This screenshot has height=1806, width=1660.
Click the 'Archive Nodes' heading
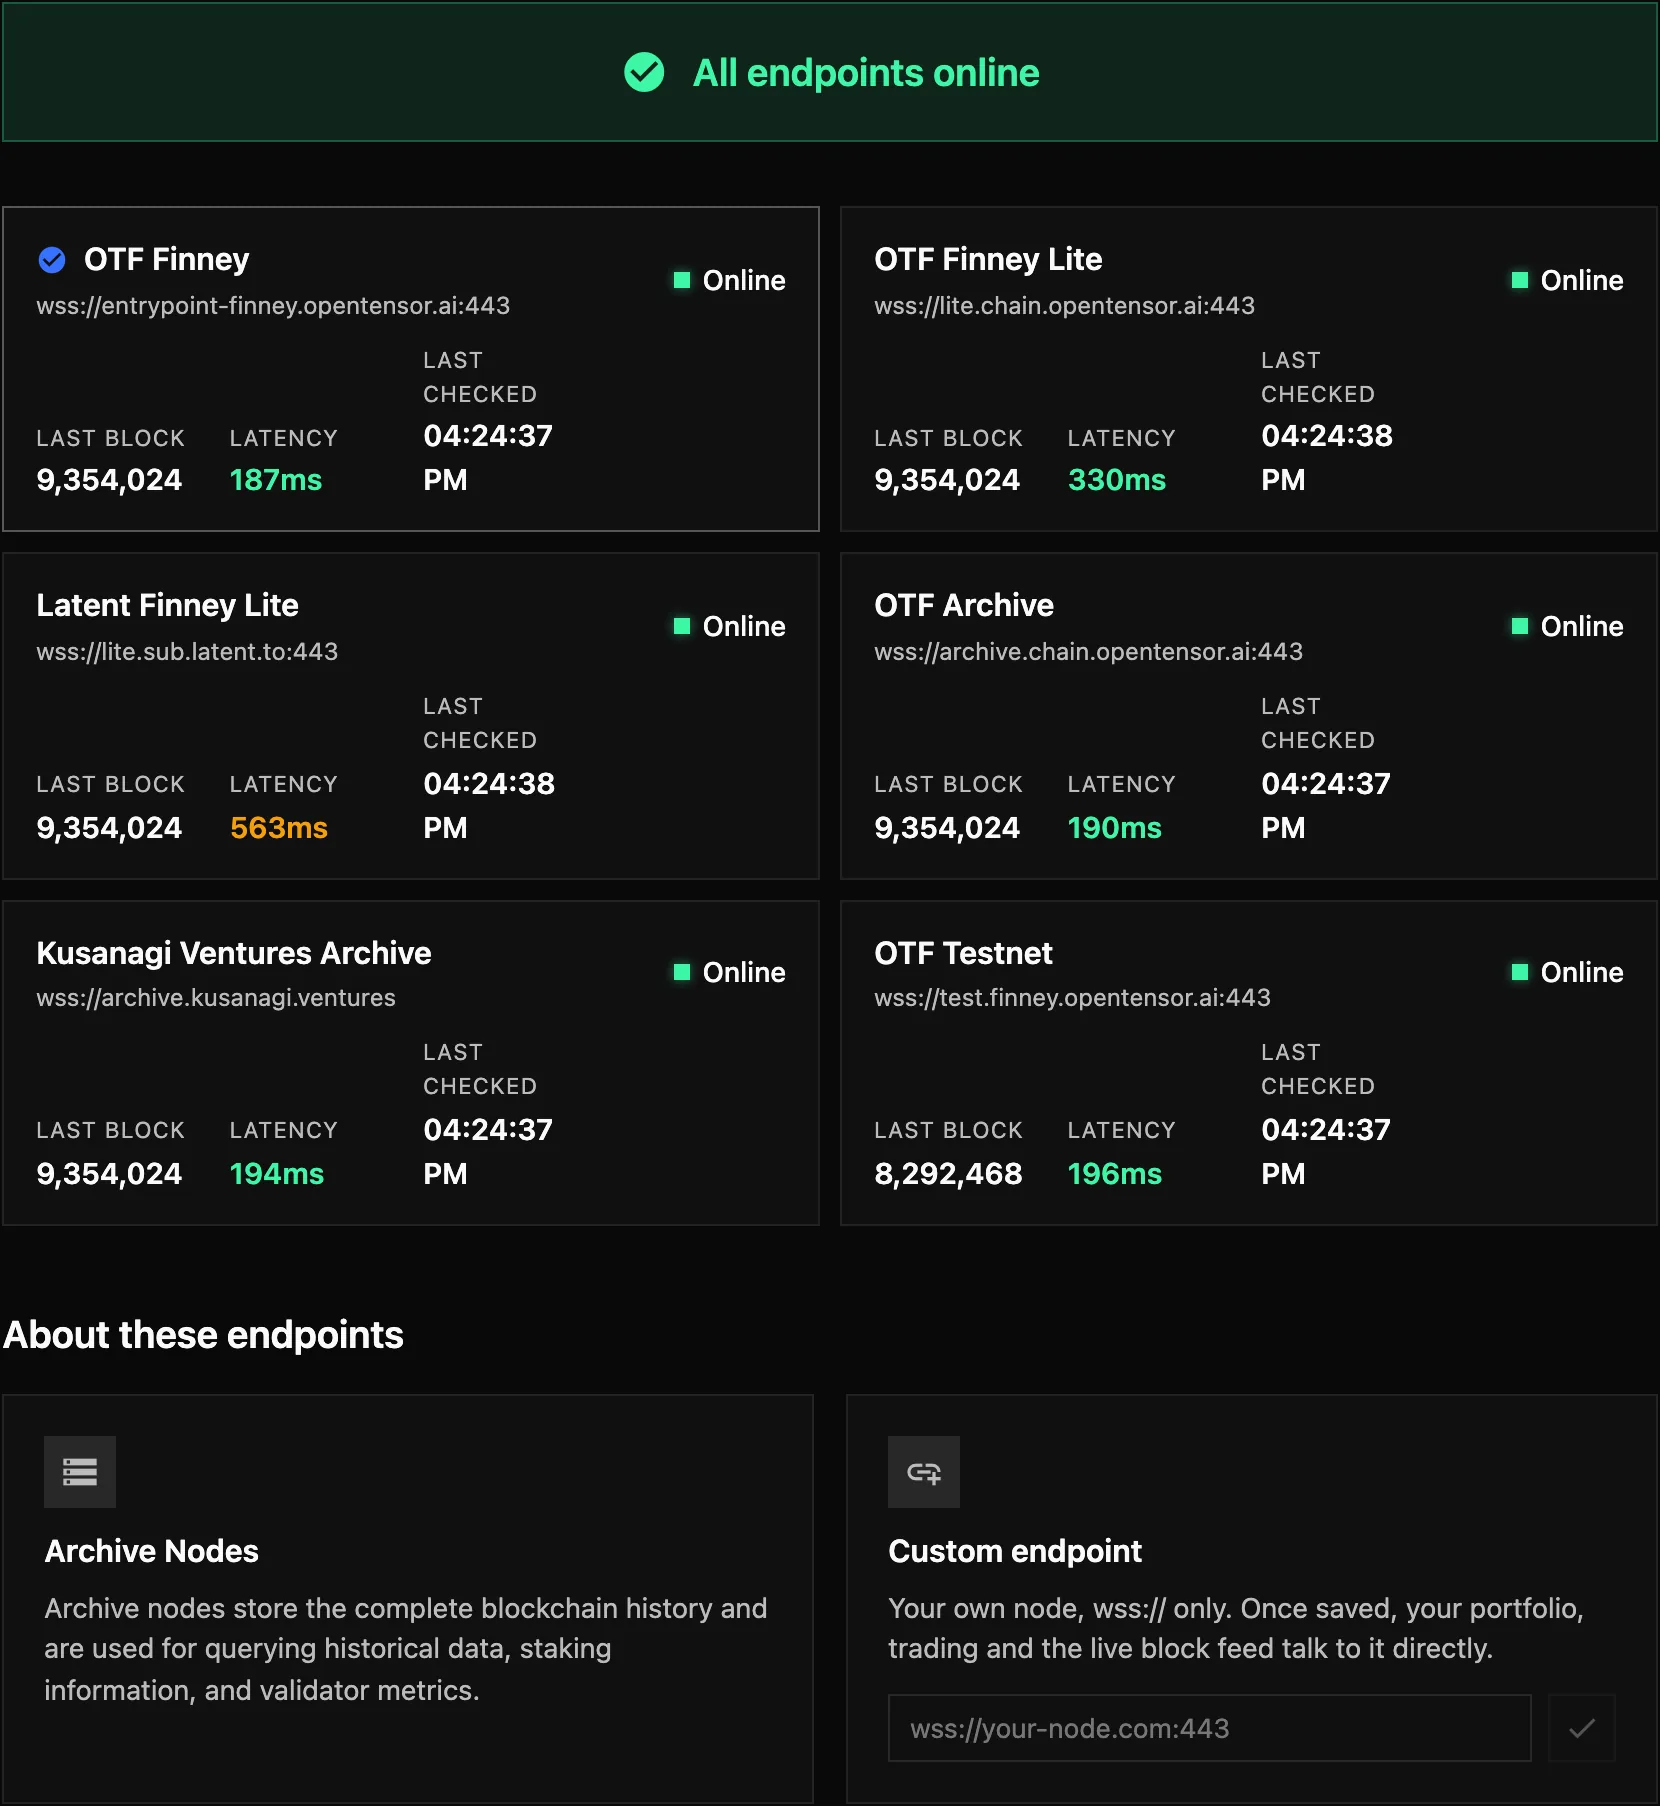pyautogui.click(x=152, y=1551)
